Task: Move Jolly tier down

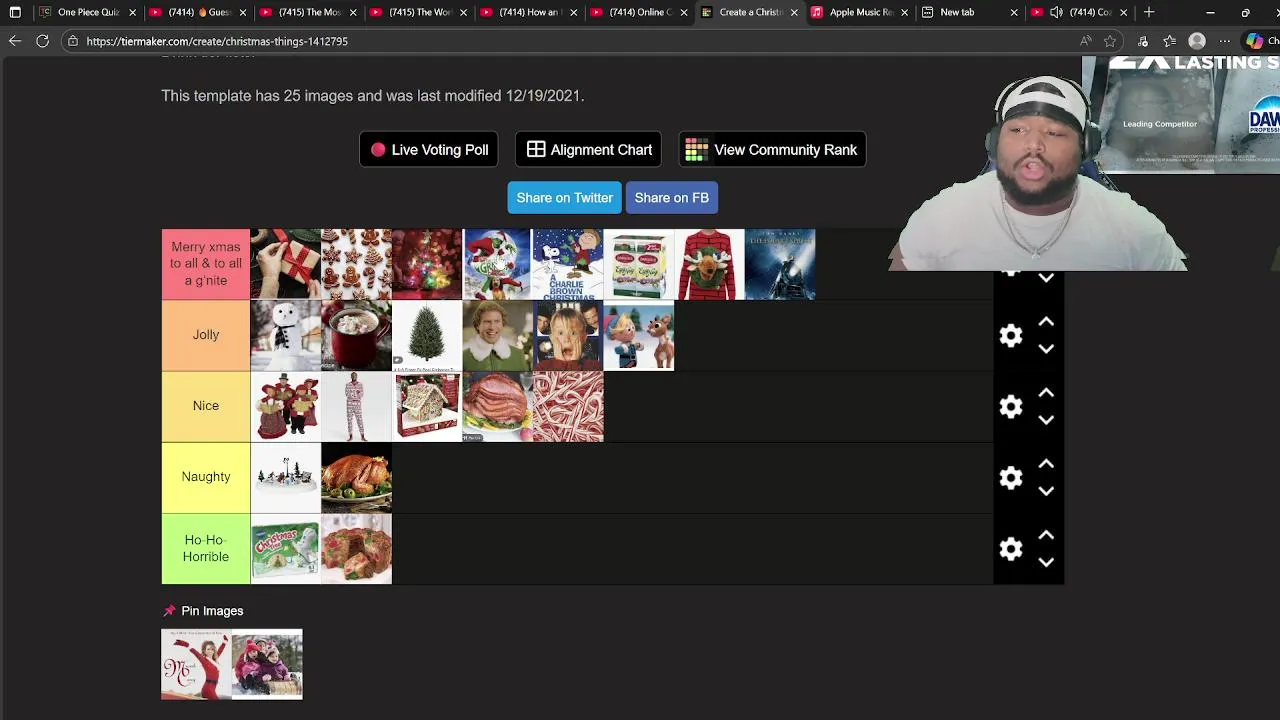Action: (x=1046, y=349)
